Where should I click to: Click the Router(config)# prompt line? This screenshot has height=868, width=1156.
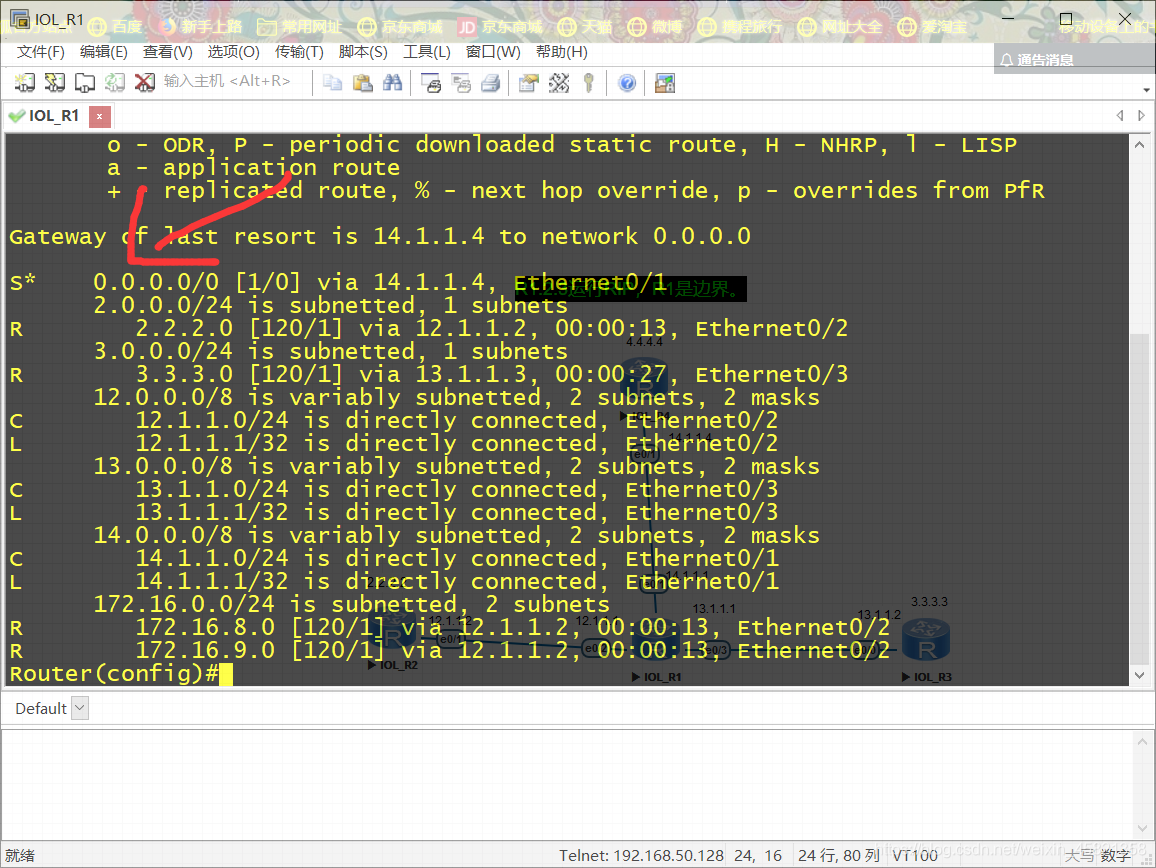coord(120,673)
